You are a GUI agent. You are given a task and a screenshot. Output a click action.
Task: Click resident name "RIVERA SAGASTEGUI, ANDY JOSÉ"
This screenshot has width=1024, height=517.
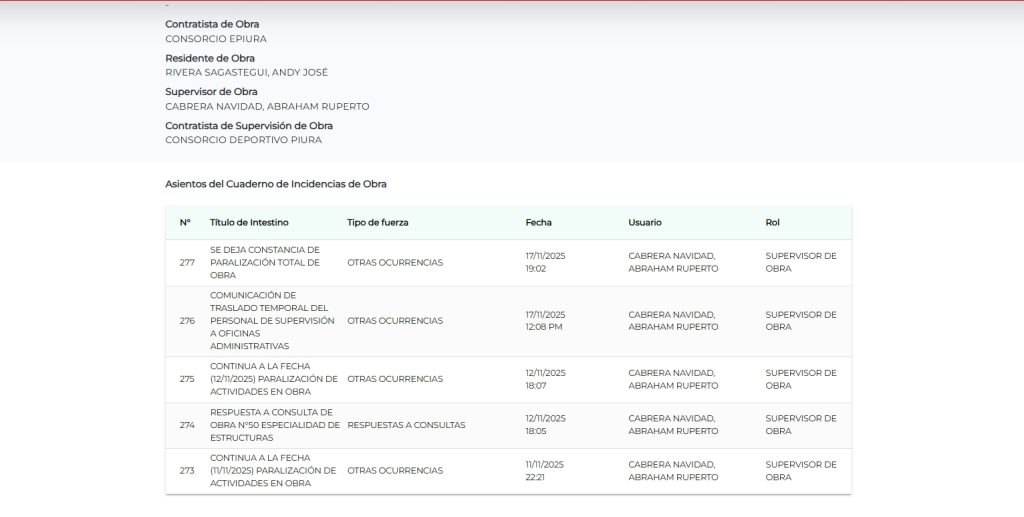pyautogui.click(x=246, y=72)
